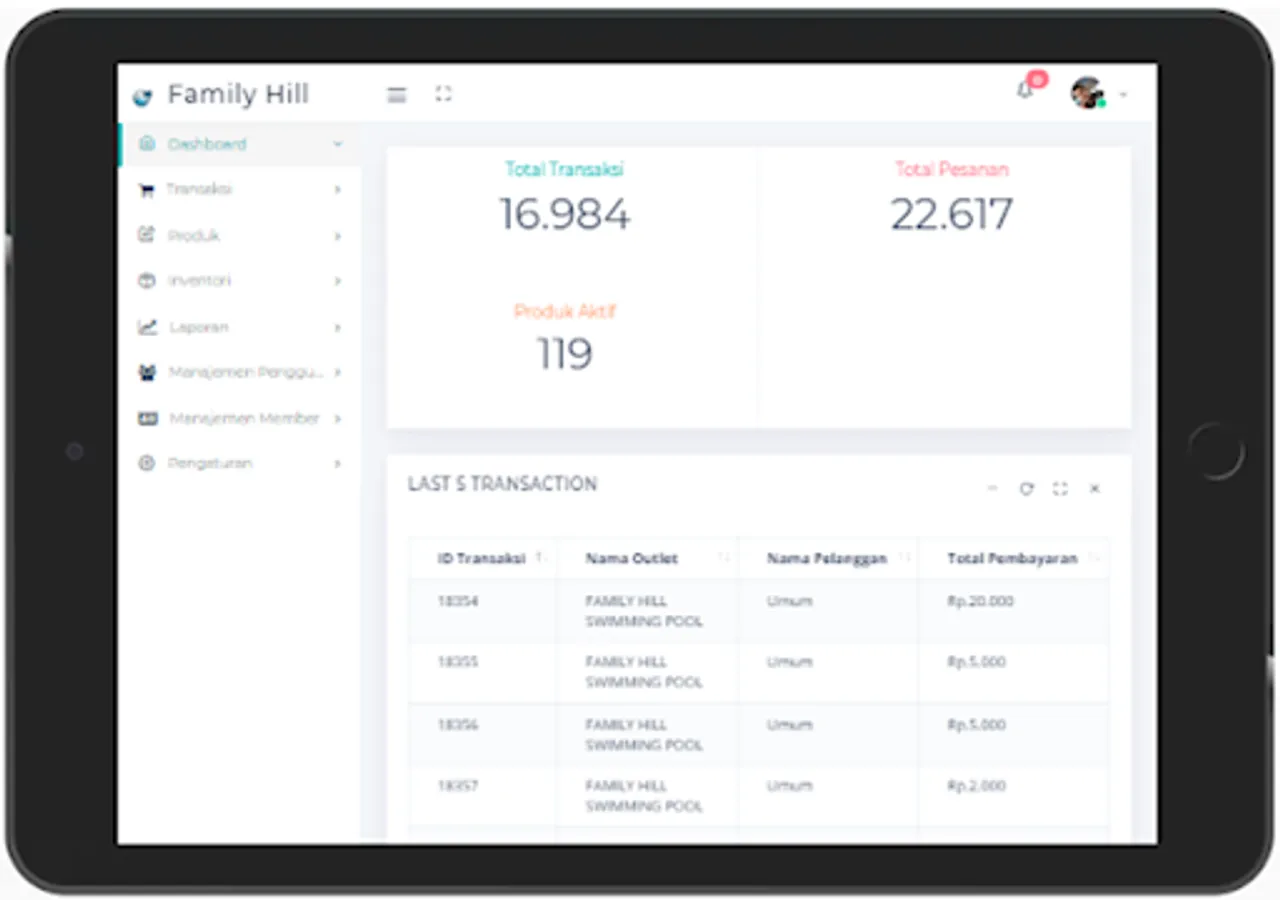Click the Inventori box icon
Image resolution: width=1280 pixels, height=900 pixels.
pyautogui.click(x=147, y=281)
